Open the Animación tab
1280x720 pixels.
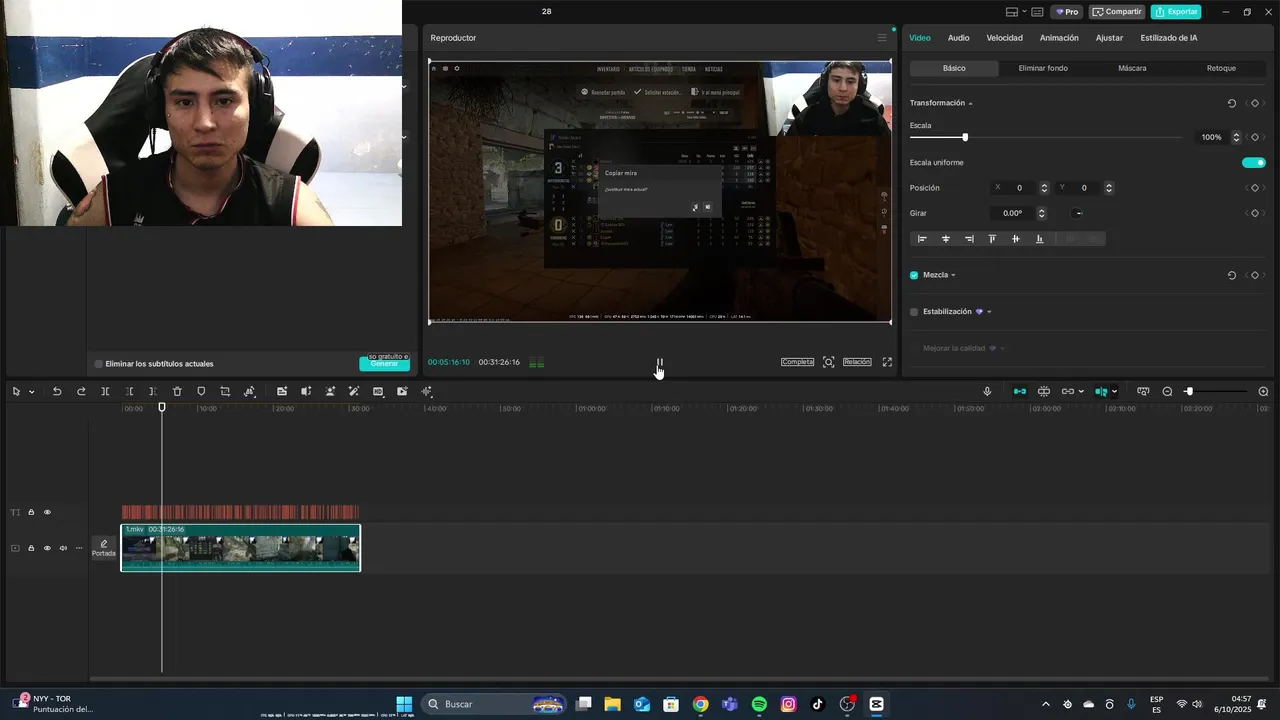pyautogui.click(x=1059, y=38)
